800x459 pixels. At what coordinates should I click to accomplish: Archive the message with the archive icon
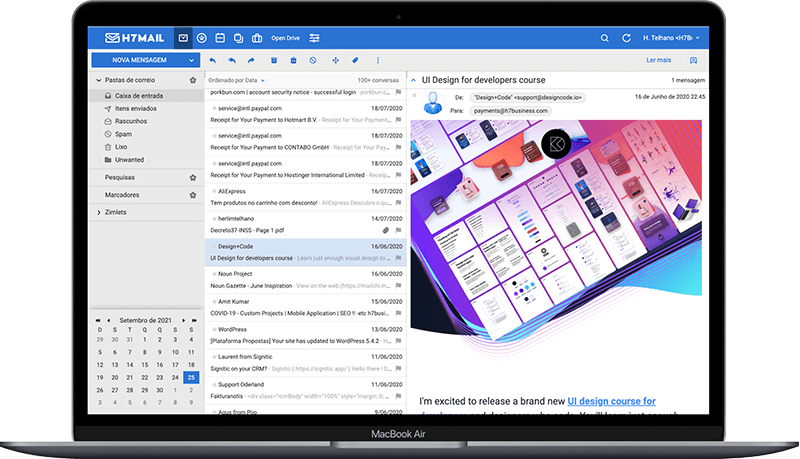274,60
